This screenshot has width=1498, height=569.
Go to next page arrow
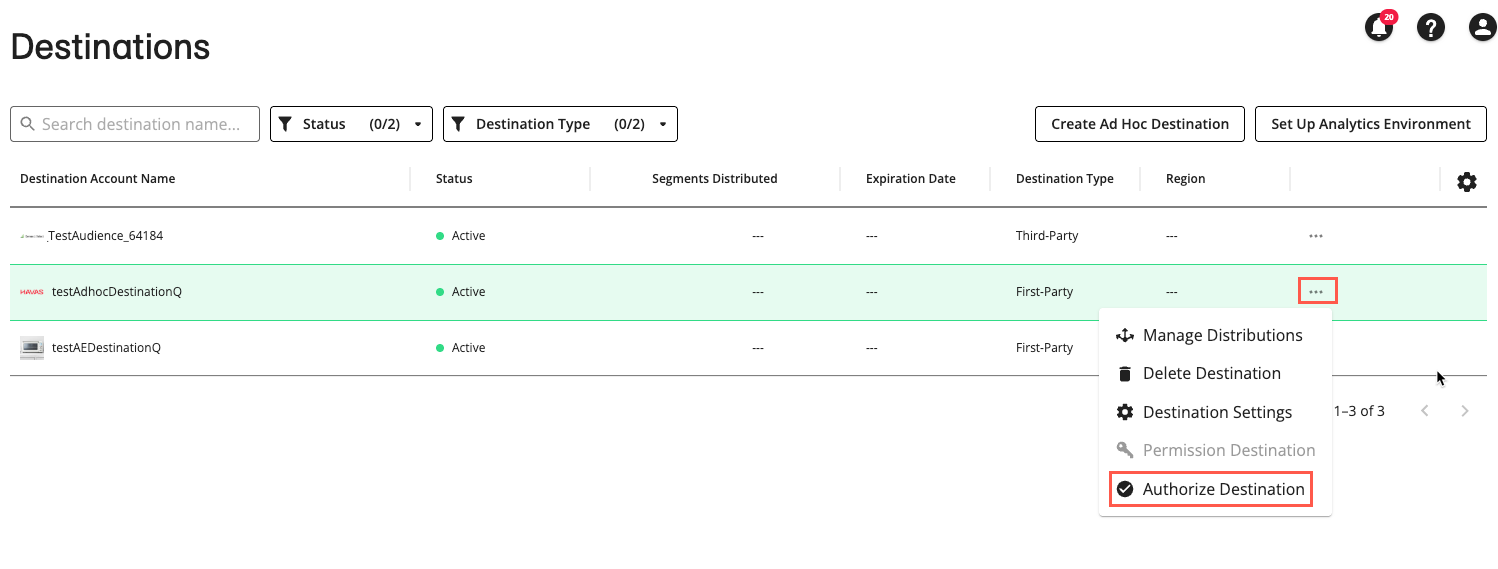click(1465, 411)
